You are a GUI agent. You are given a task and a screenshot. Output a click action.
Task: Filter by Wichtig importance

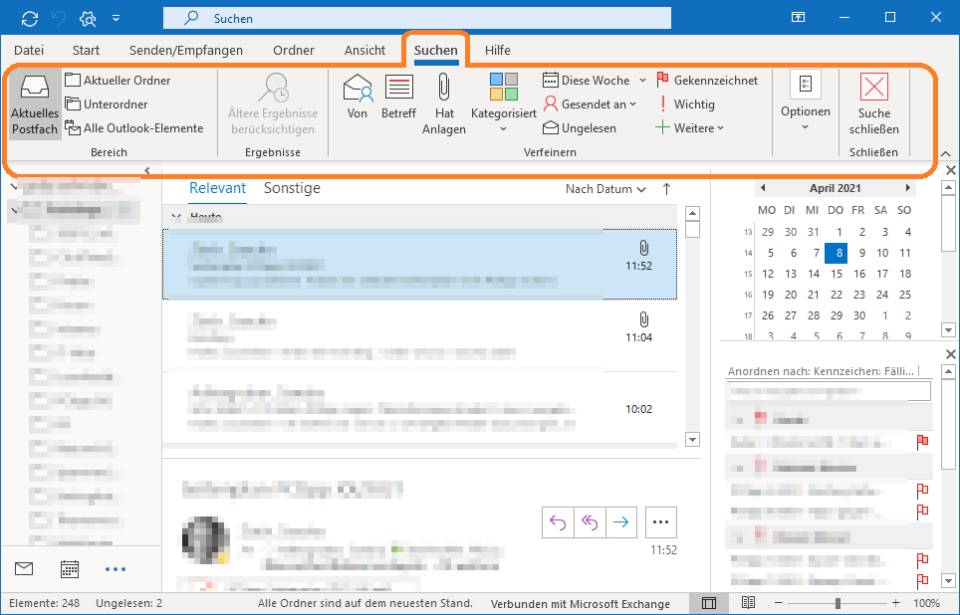coord(686,104)
